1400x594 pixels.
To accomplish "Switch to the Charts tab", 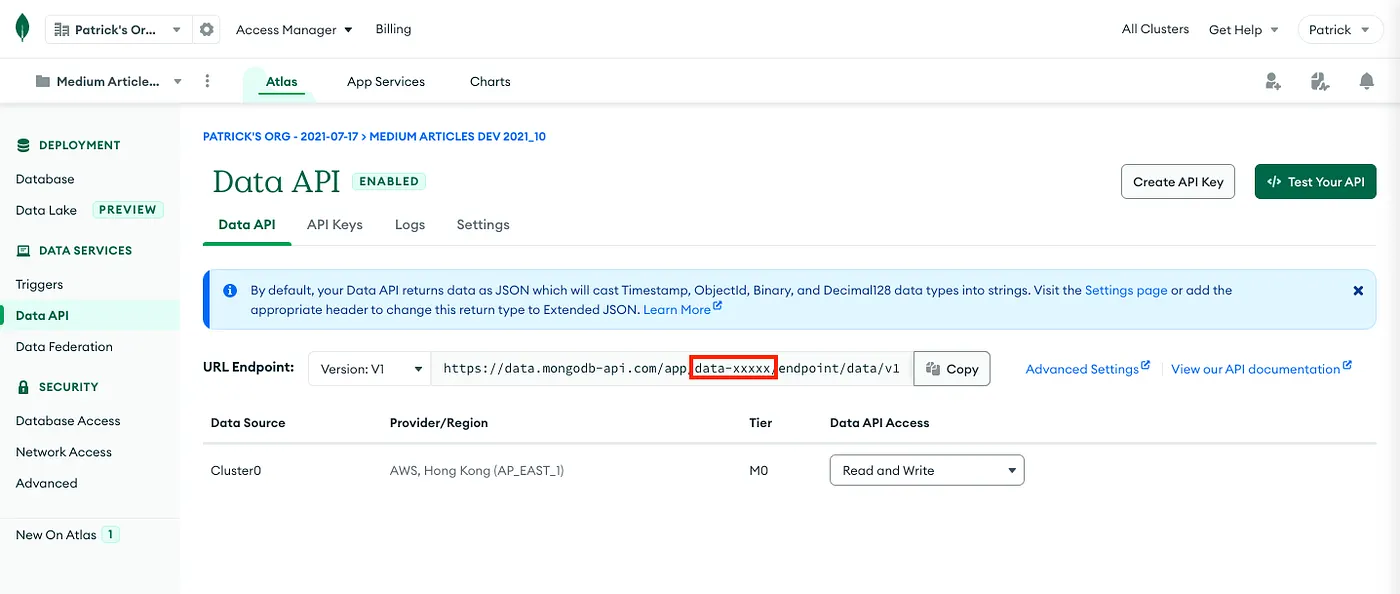I will [490, 82].
